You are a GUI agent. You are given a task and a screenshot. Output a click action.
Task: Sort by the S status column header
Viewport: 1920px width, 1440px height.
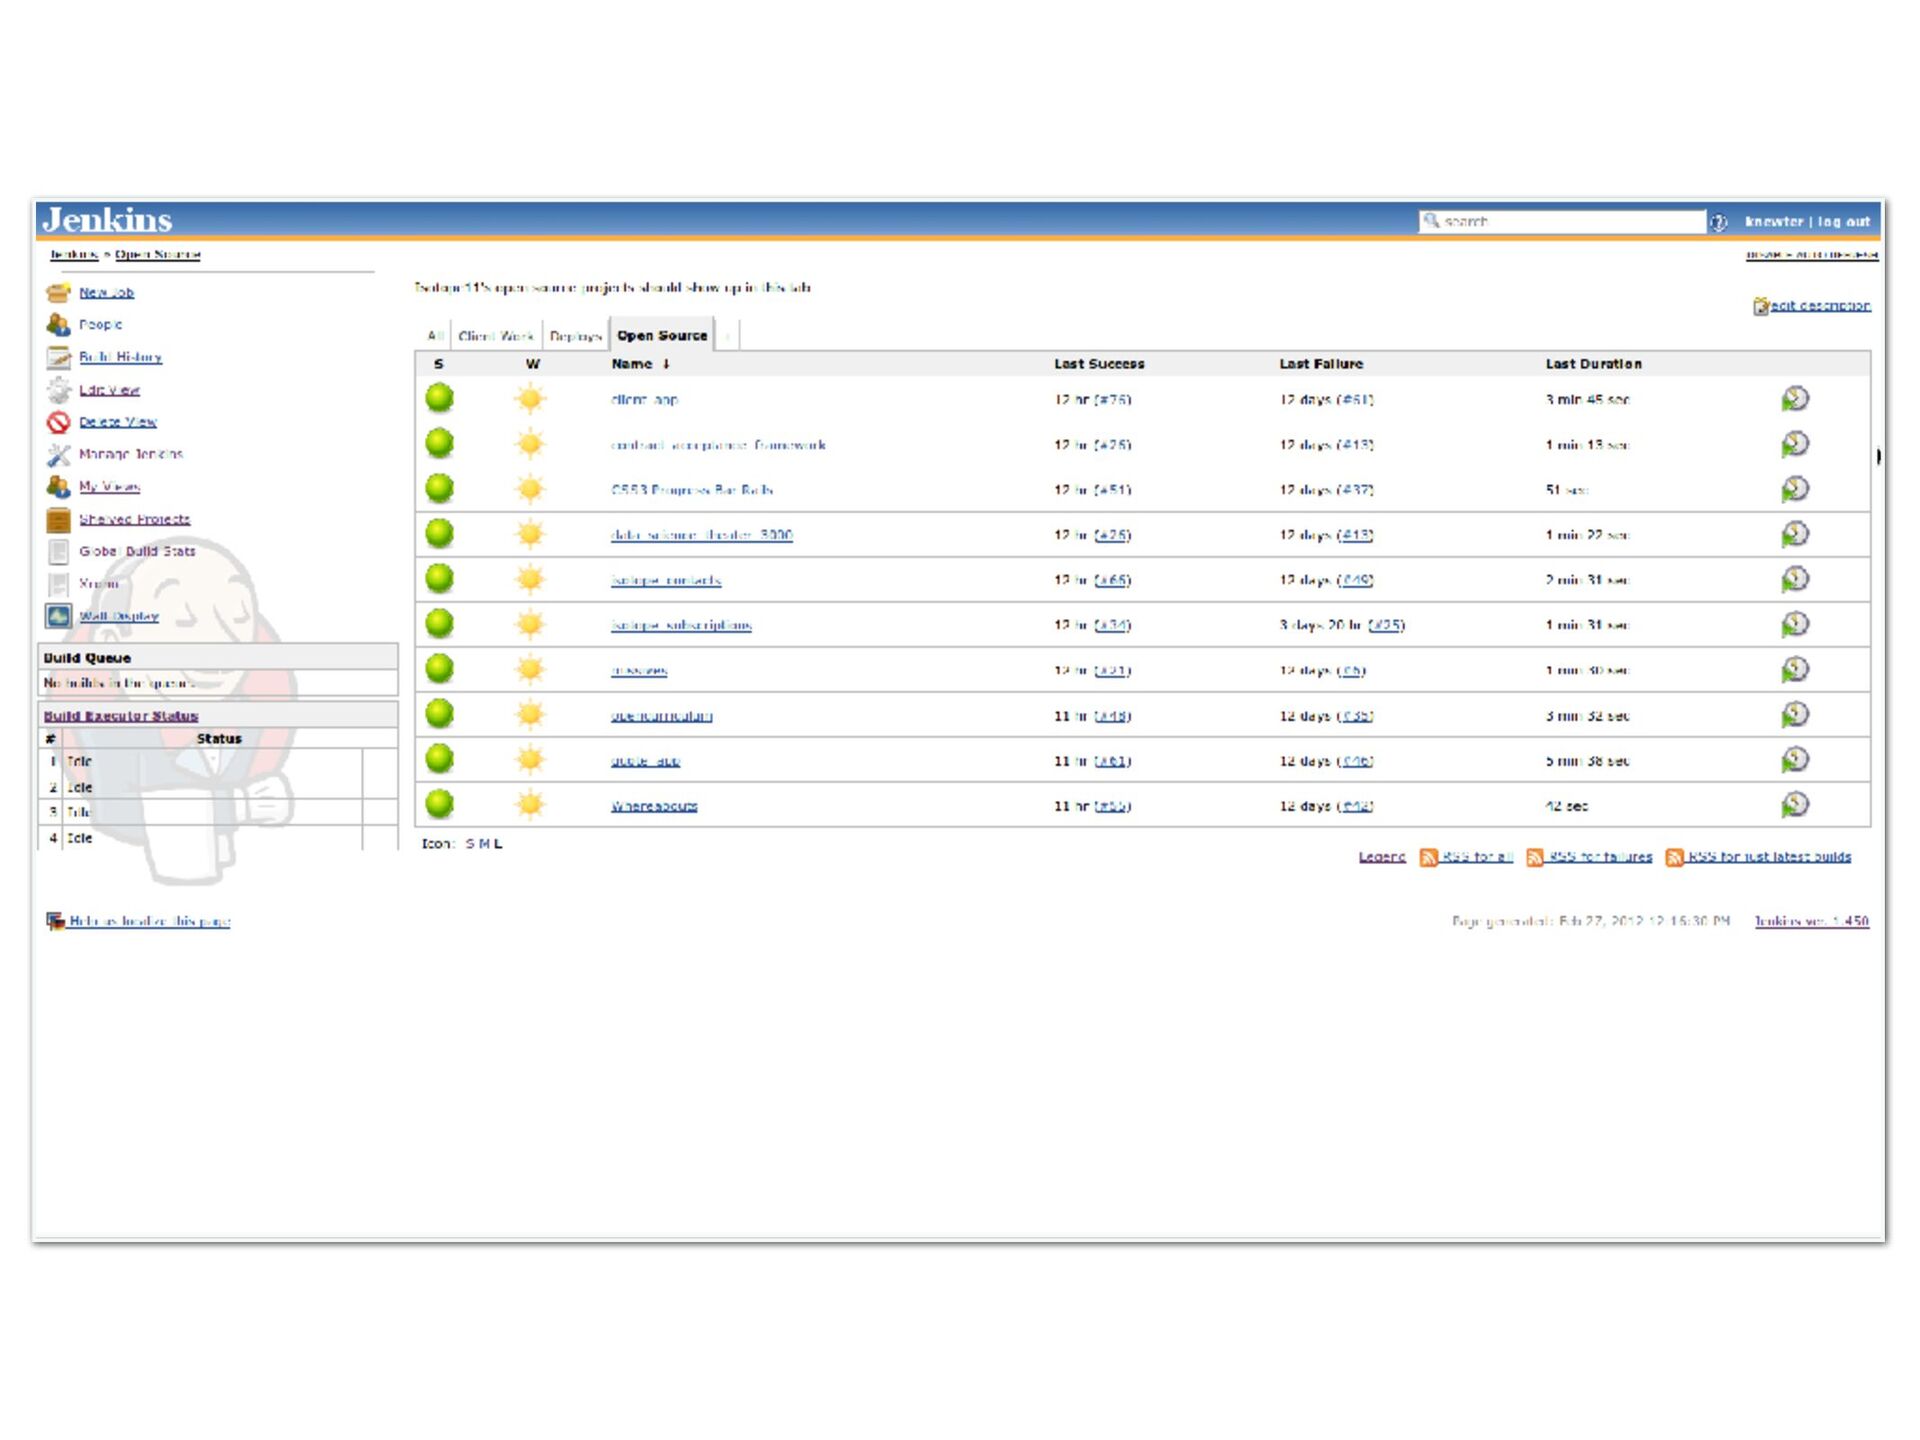click(x=438, y=364)
